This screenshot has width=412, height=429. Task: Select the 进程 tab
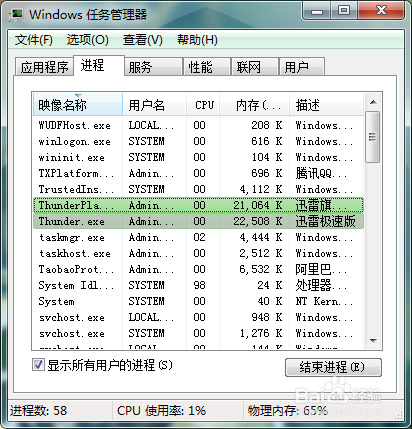pos(99,65)
